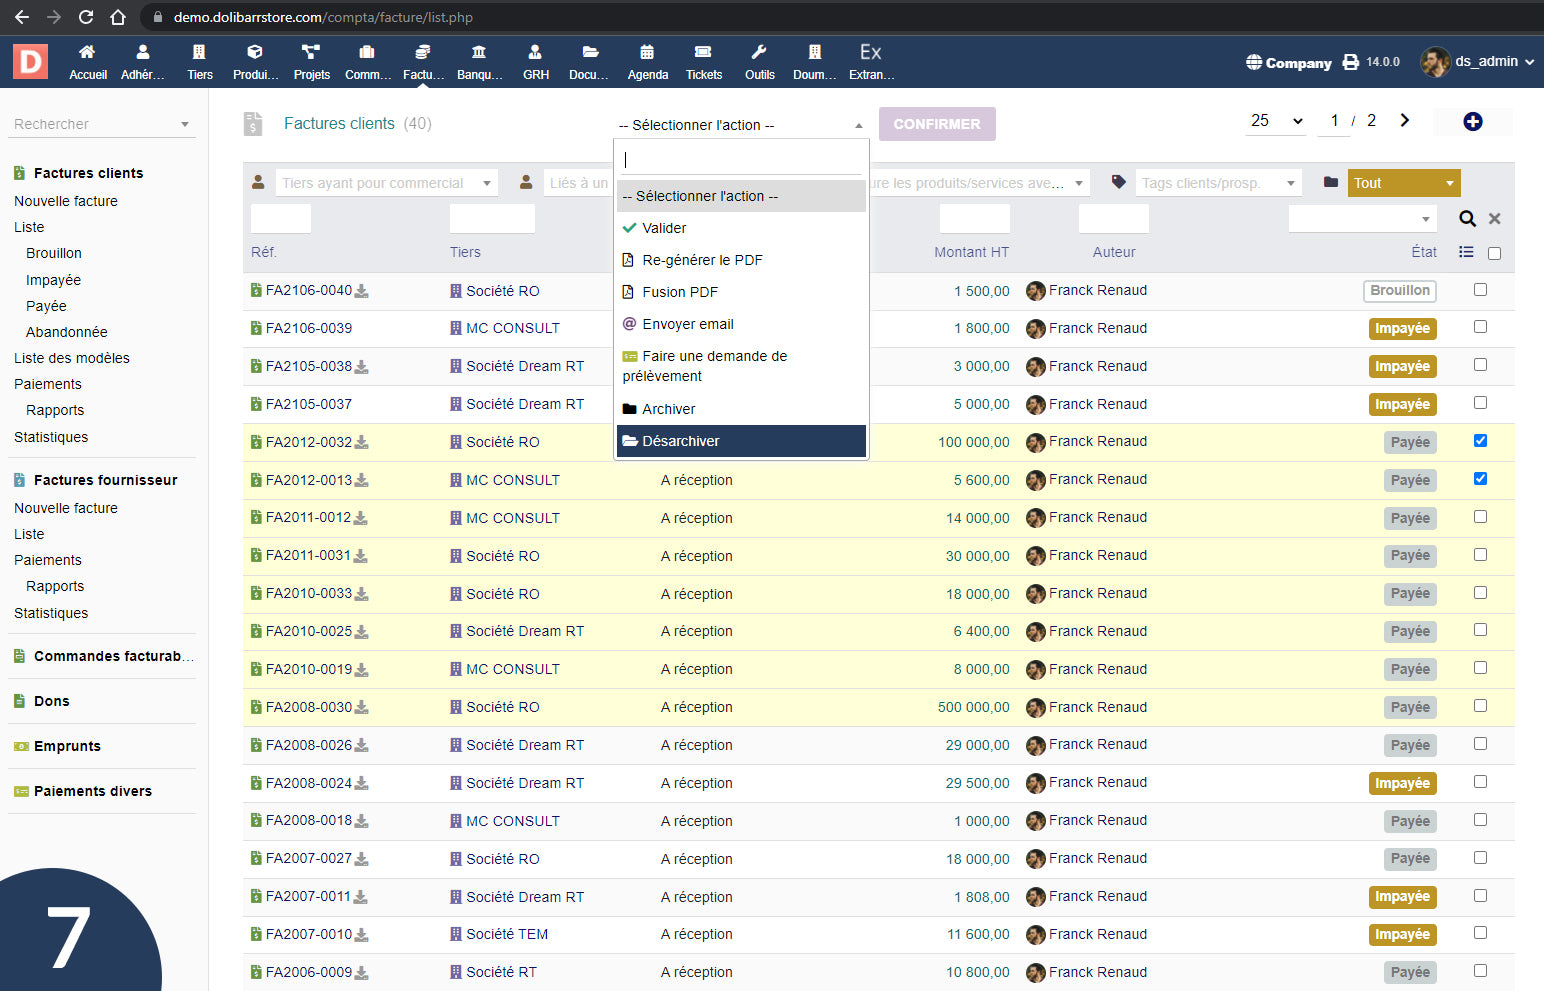
Task: Open the page size dropdown showing 25
Action: click(x=1277, y=121)
